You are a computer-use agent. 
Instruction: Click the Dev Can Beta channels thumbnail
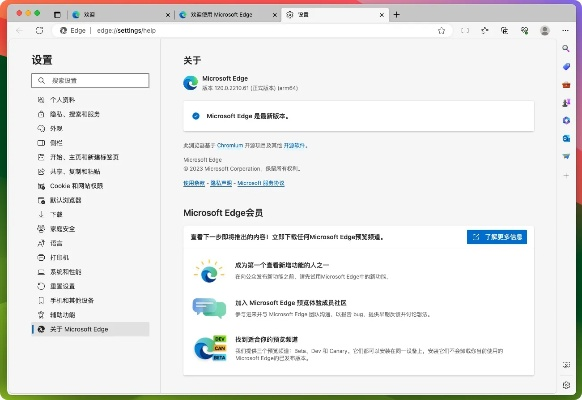pyautogui.click(x=210, y=348)
